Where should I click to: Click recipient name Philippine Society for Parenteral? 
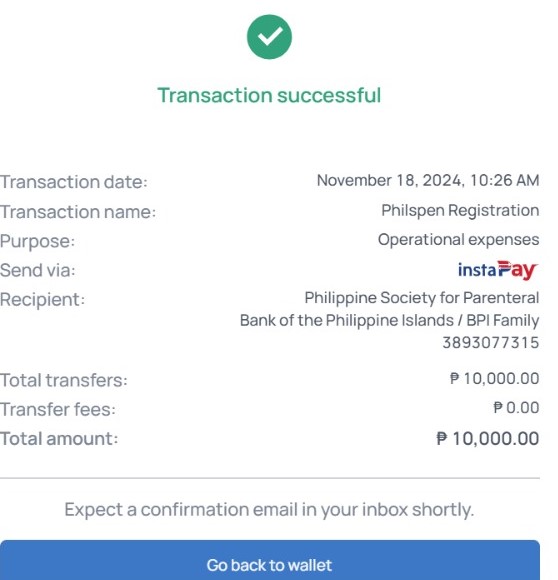[x=422, y=298]
